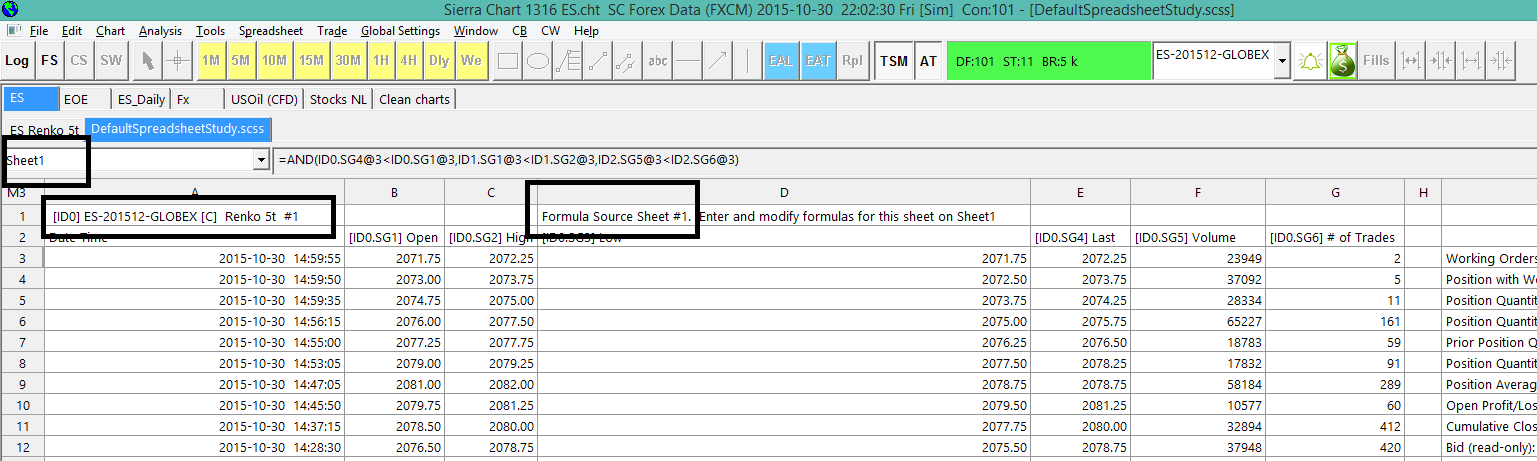Image resolution: width=1537 pixels, height=461 pixels.
Task: Select the pointer arrow tool
Action: tap(148, 61)
